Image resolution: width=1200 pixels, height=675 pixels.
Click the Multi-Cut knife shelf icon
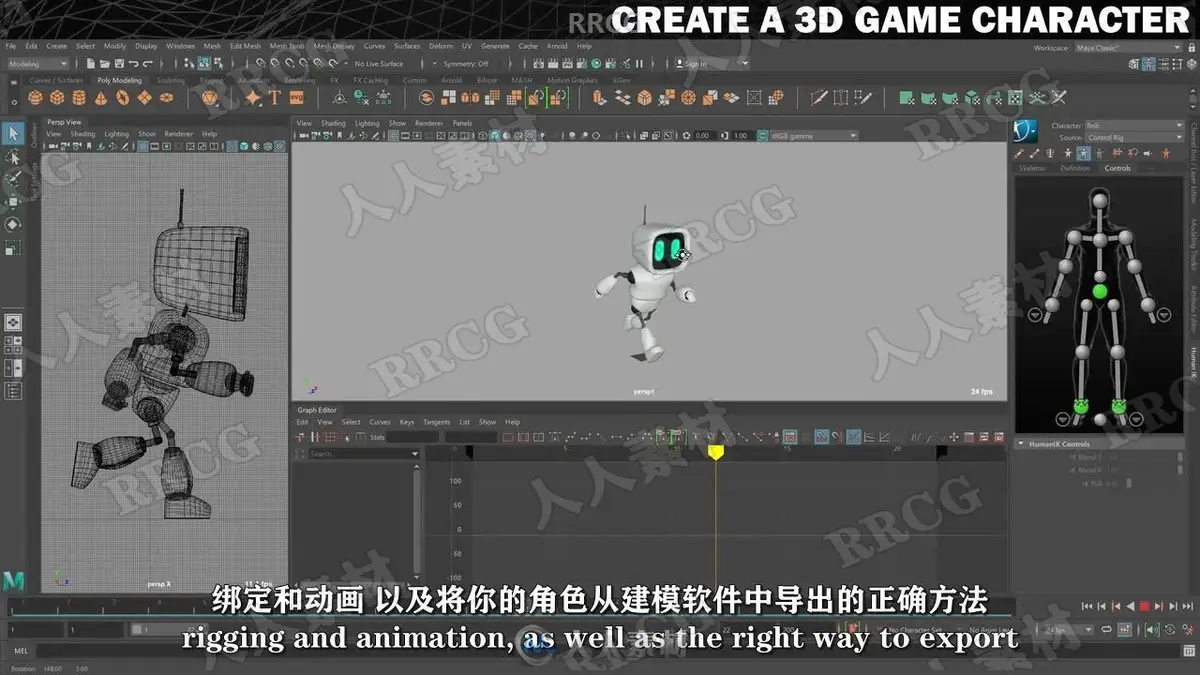tap(819, 98)
